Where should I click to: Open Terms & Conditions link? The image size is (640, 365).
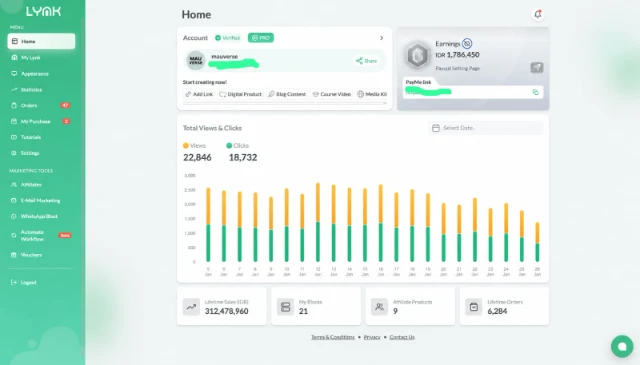click(333, 337)
